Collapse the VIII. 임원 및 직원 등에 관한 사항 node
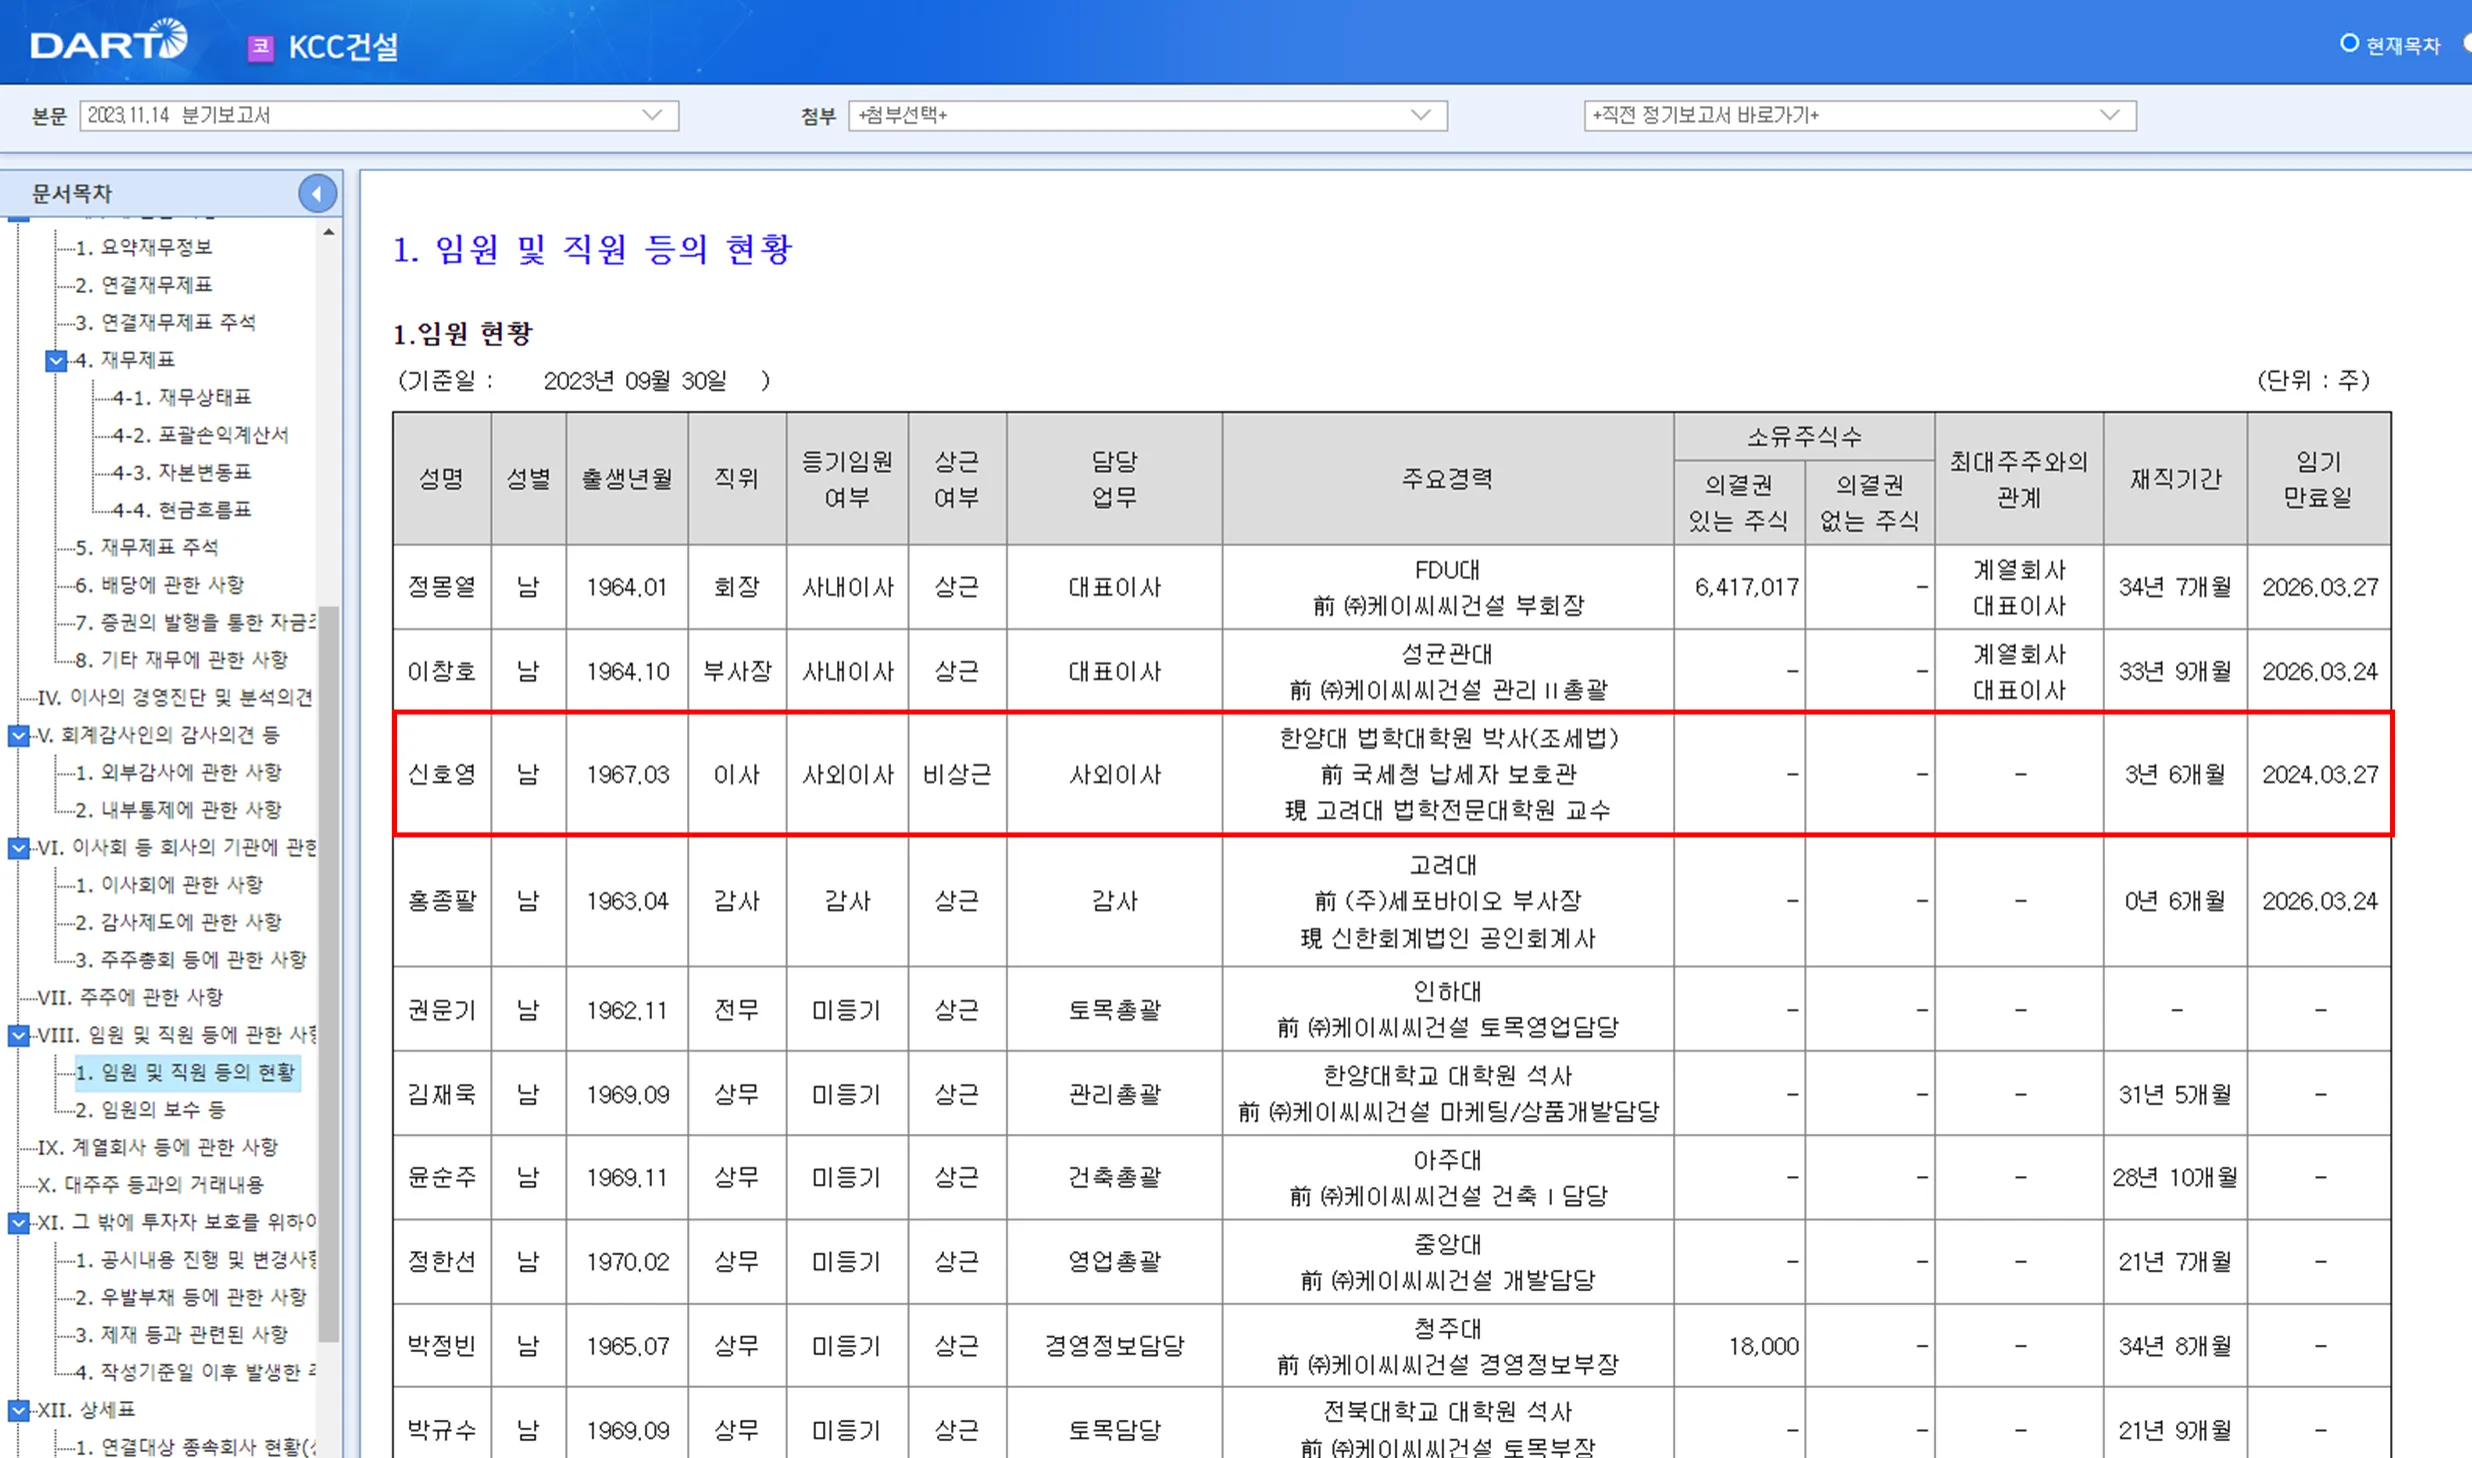The image size is (2472, 1458). [18, 1035]
